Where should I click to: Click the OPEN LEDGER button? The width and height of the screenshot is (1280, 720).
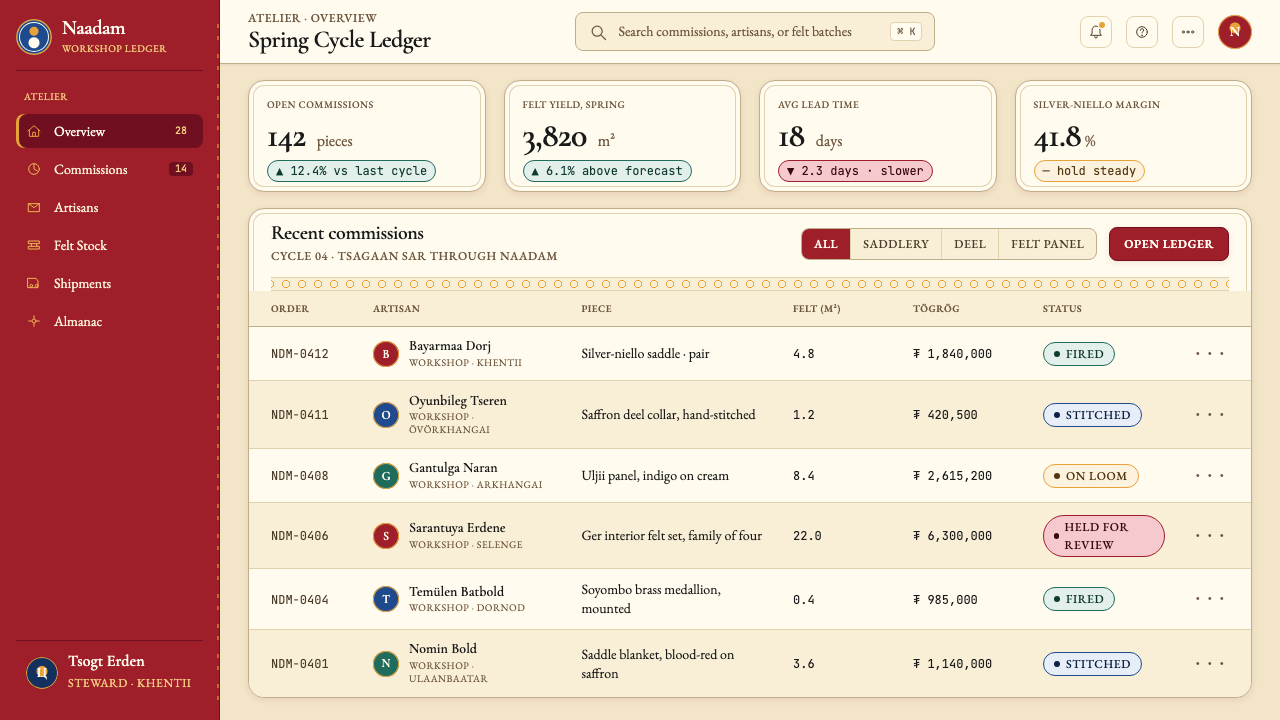point(1169,244)
